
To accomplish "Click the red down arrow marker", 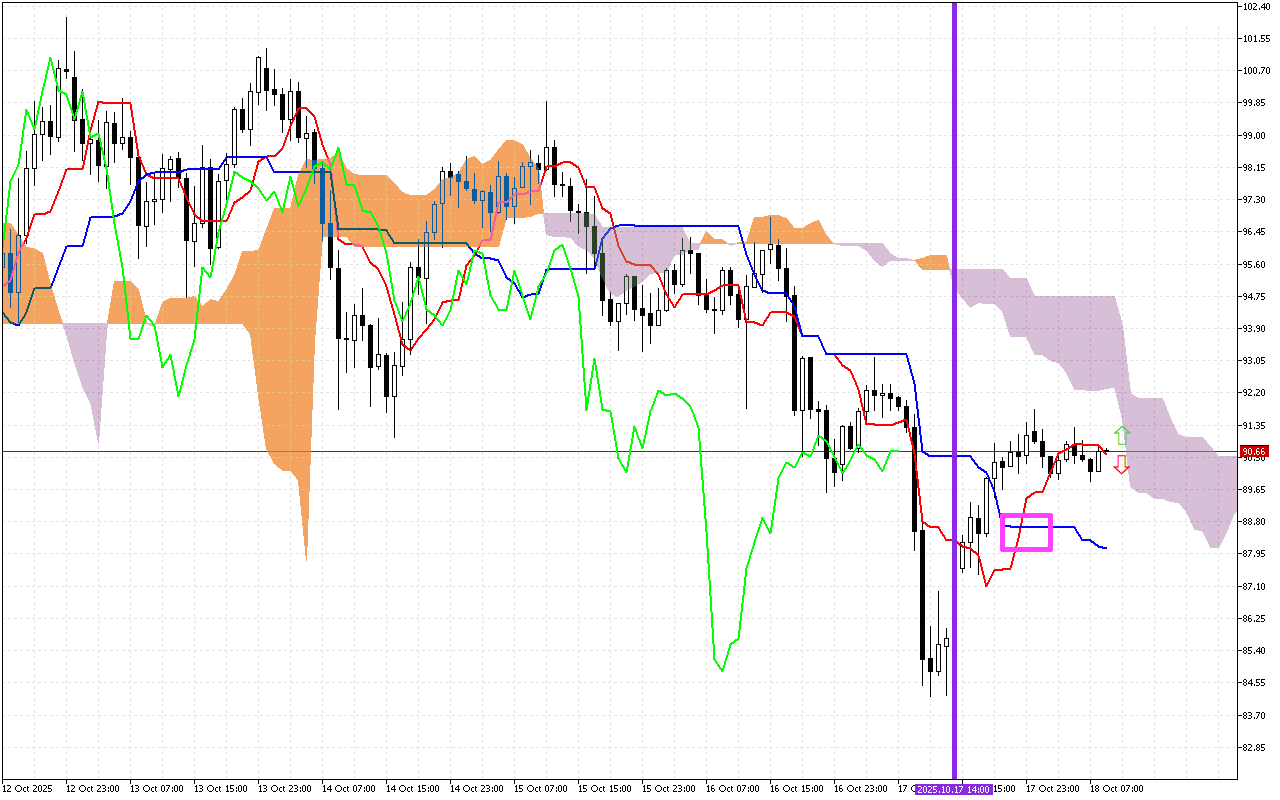I will [x=1122, y=464].
